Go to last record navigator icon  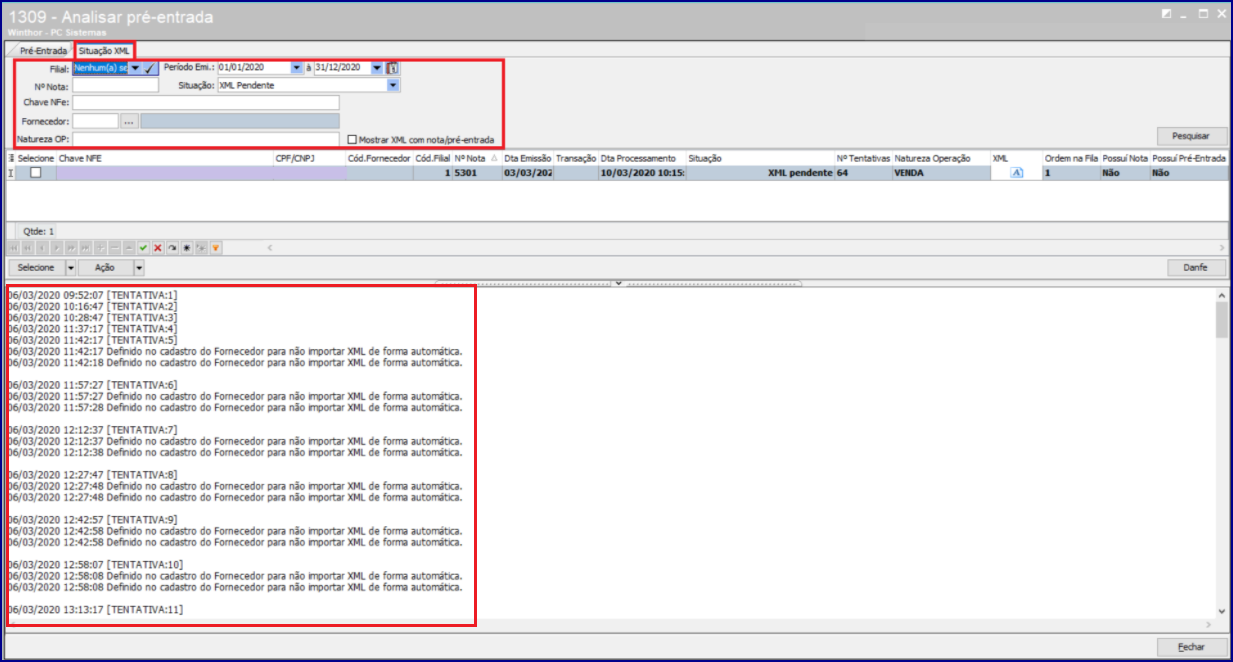pos(85,248)
